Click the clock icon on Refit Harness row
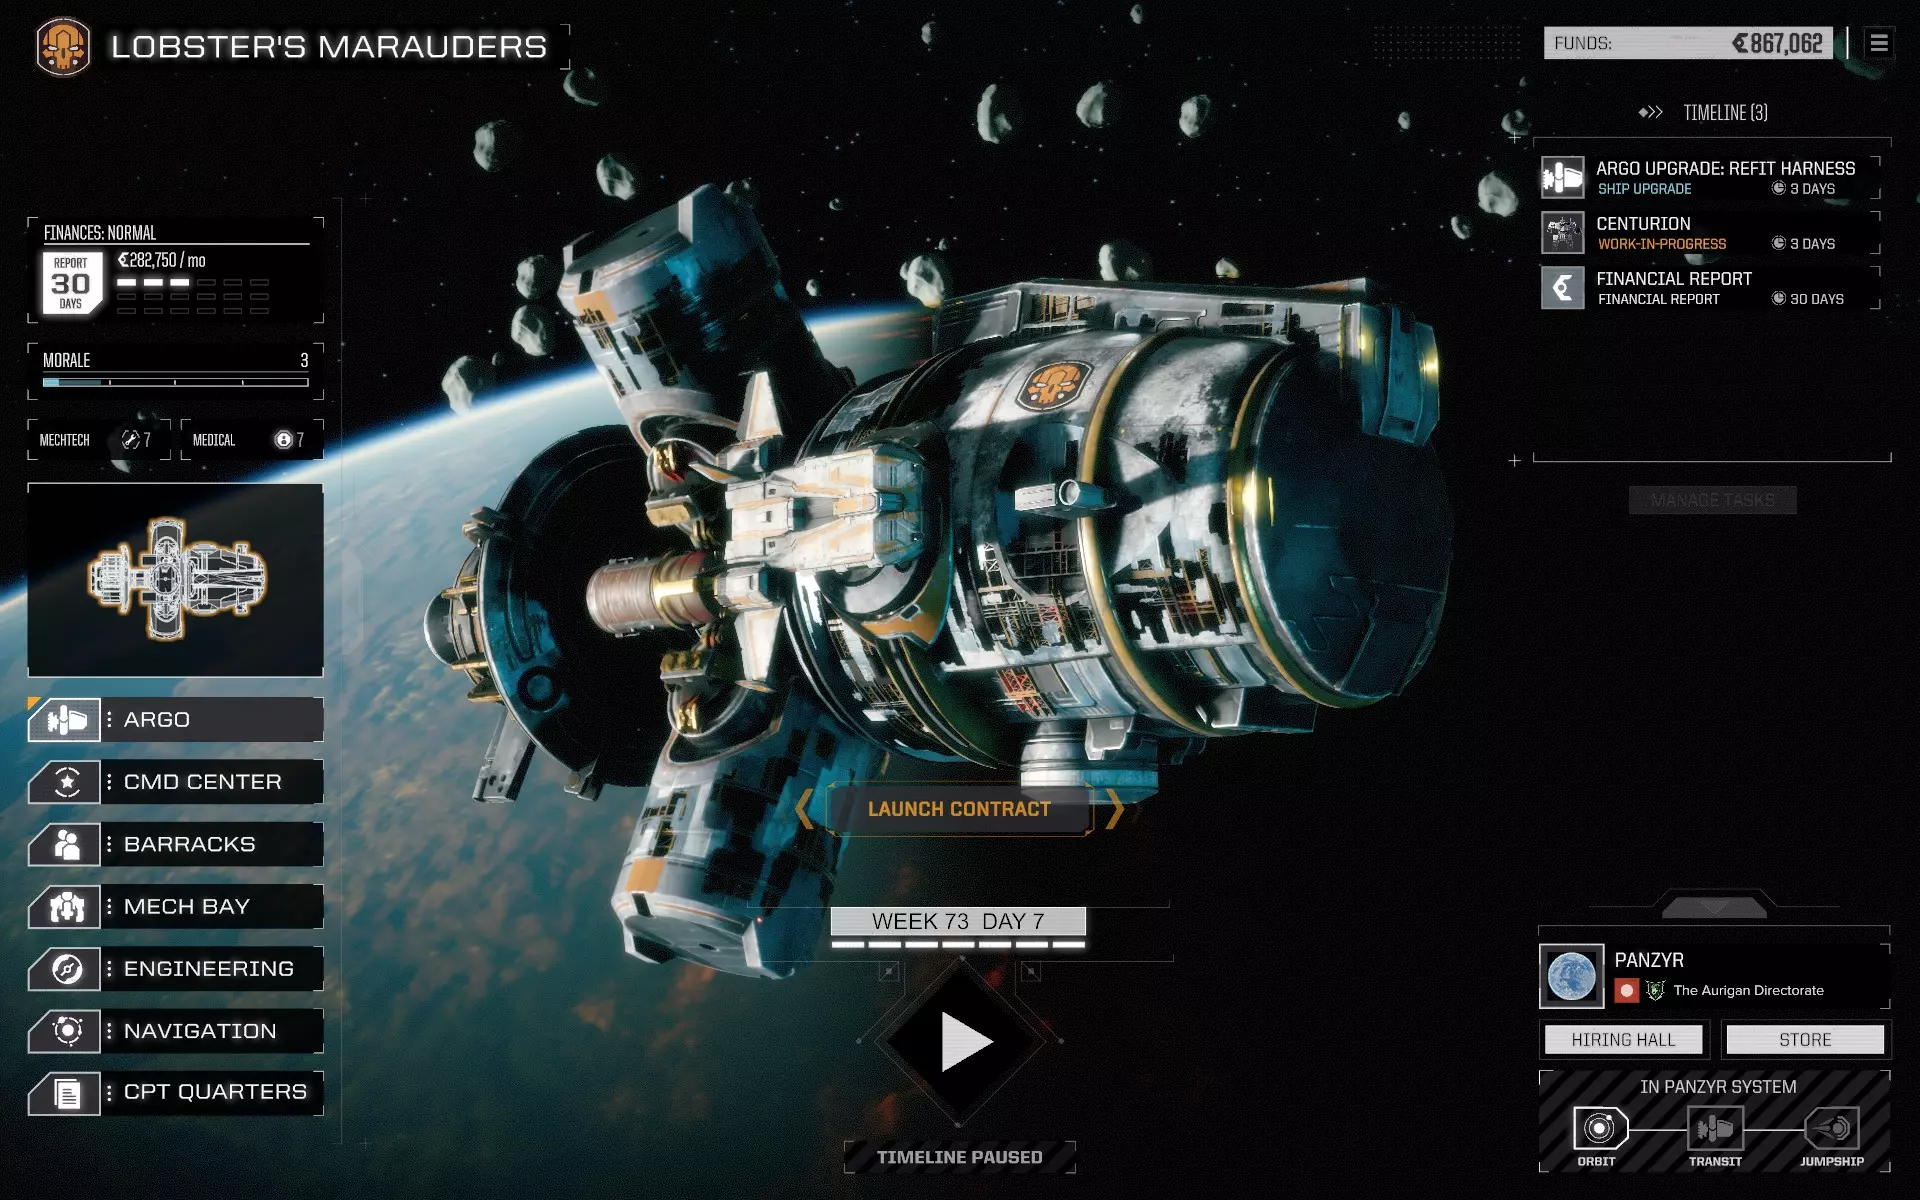1920x1200 pixels. click(x=1778, y=188)
